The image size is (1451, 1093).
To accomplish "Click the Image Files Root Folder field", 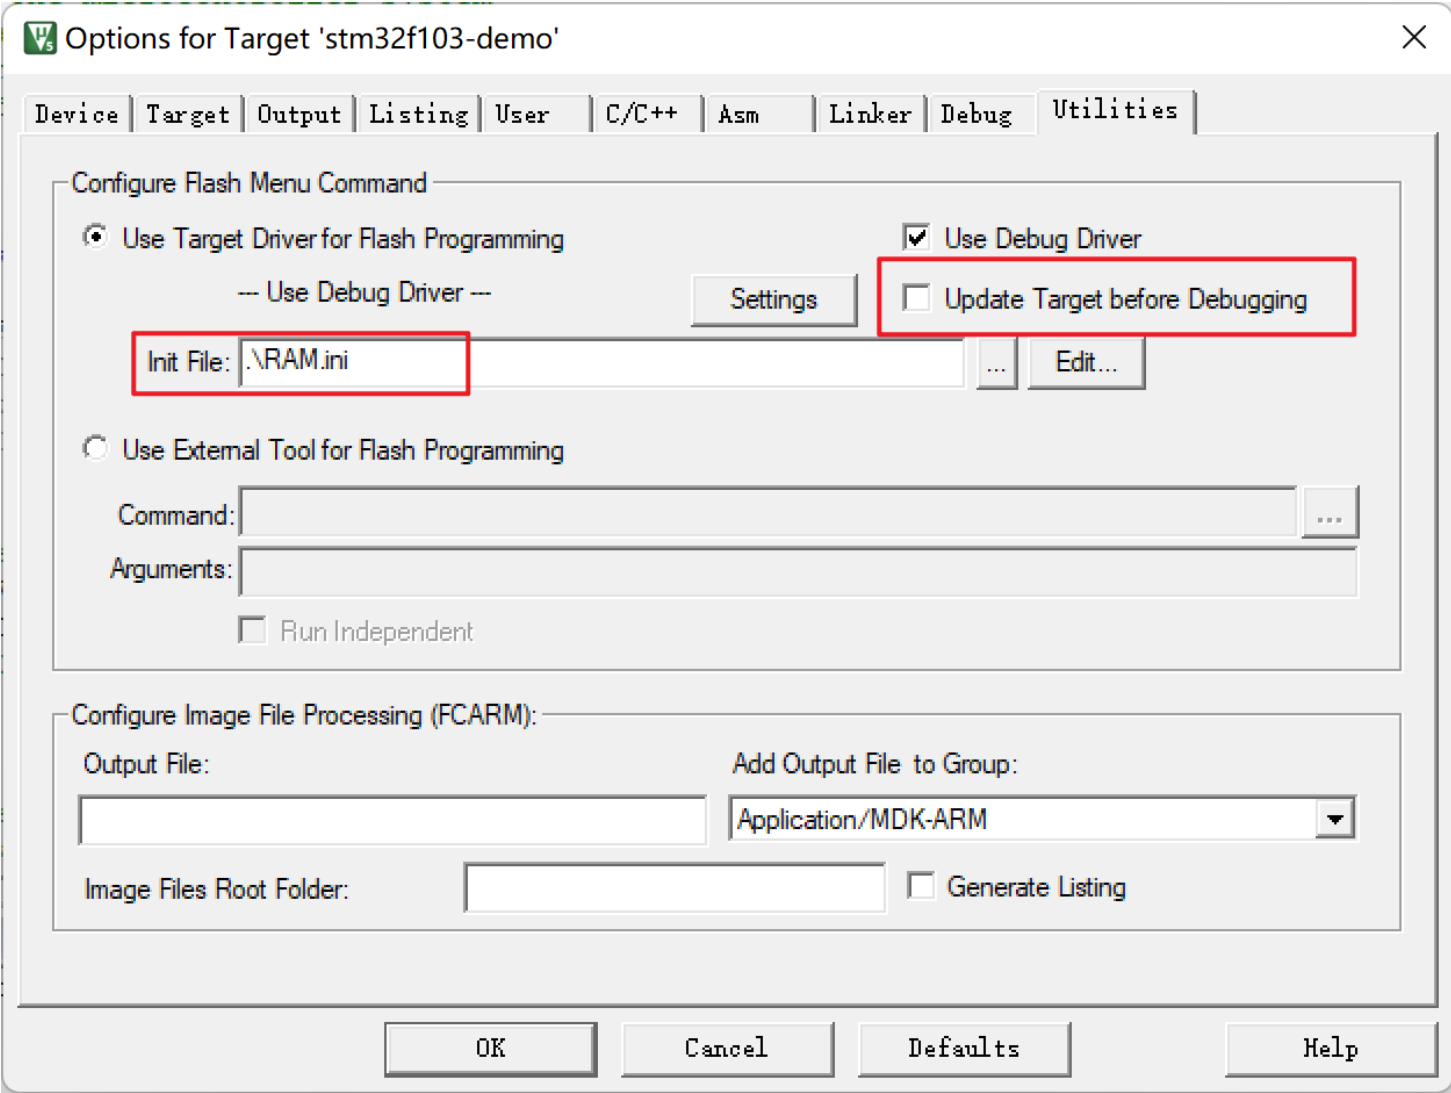I will pyautogui.click(x=674, y=888).
